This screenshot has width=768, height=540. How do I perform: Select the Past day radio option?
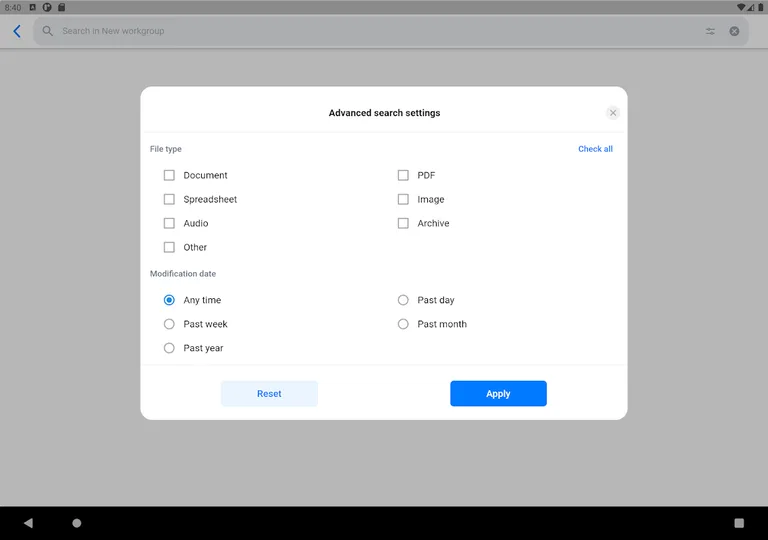(x=403, y=300)
